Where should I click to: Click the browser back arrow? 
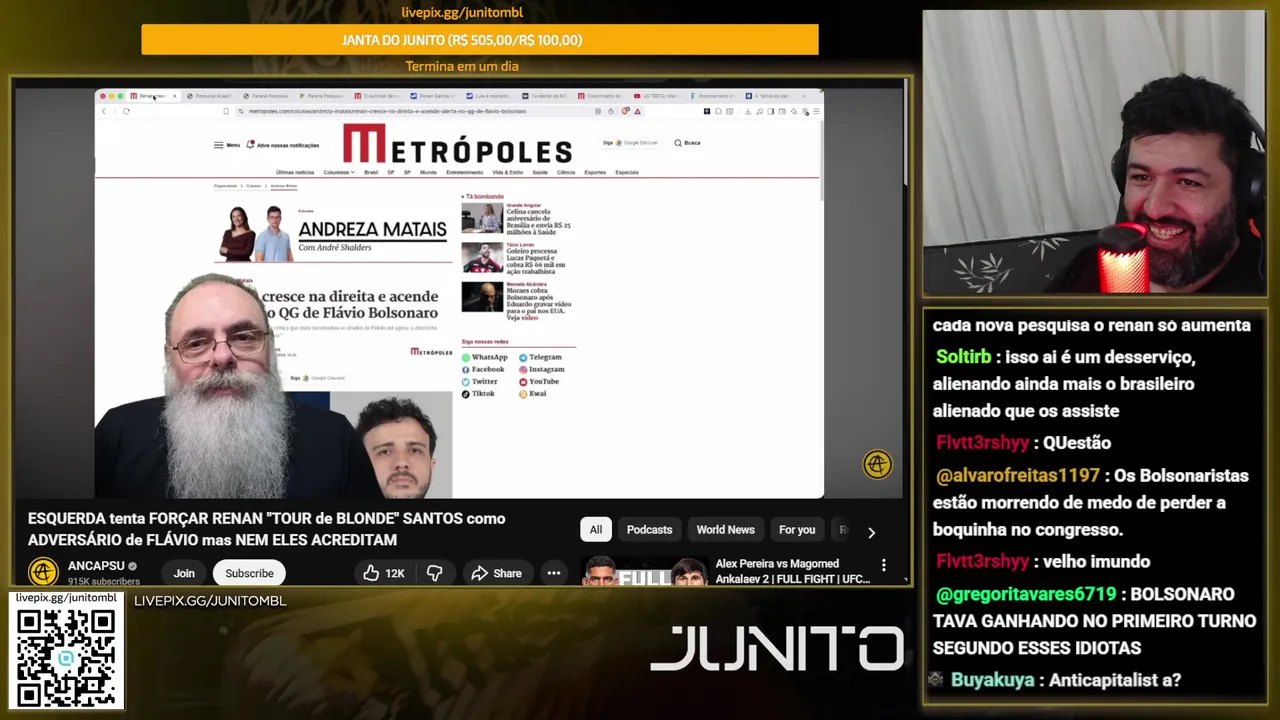click(x=103, y=111)
